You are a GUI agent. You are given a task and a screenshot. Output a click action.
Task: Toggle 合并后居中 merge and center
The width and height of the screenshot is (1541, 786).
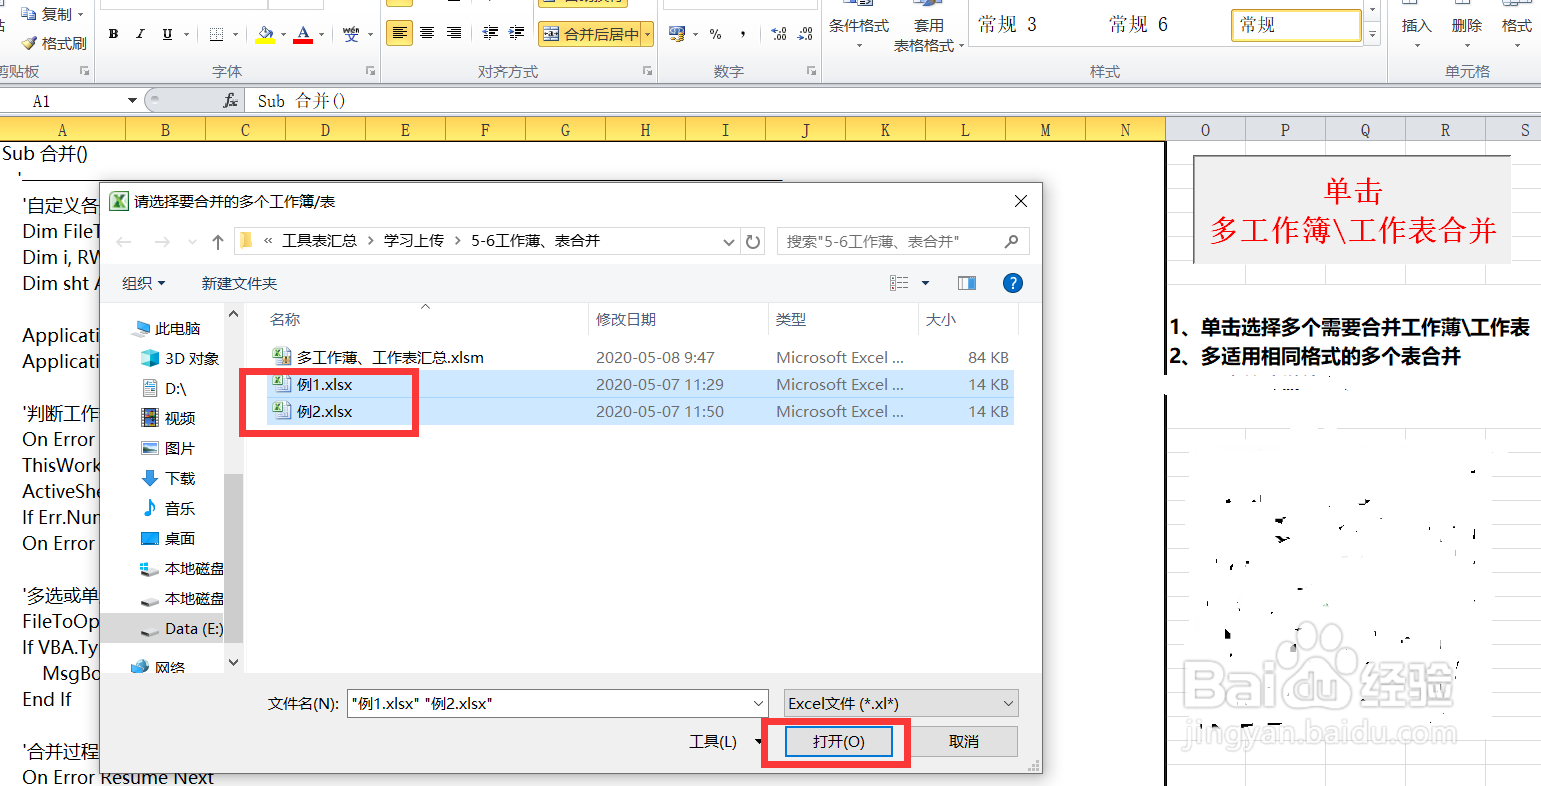pos(592,33)
